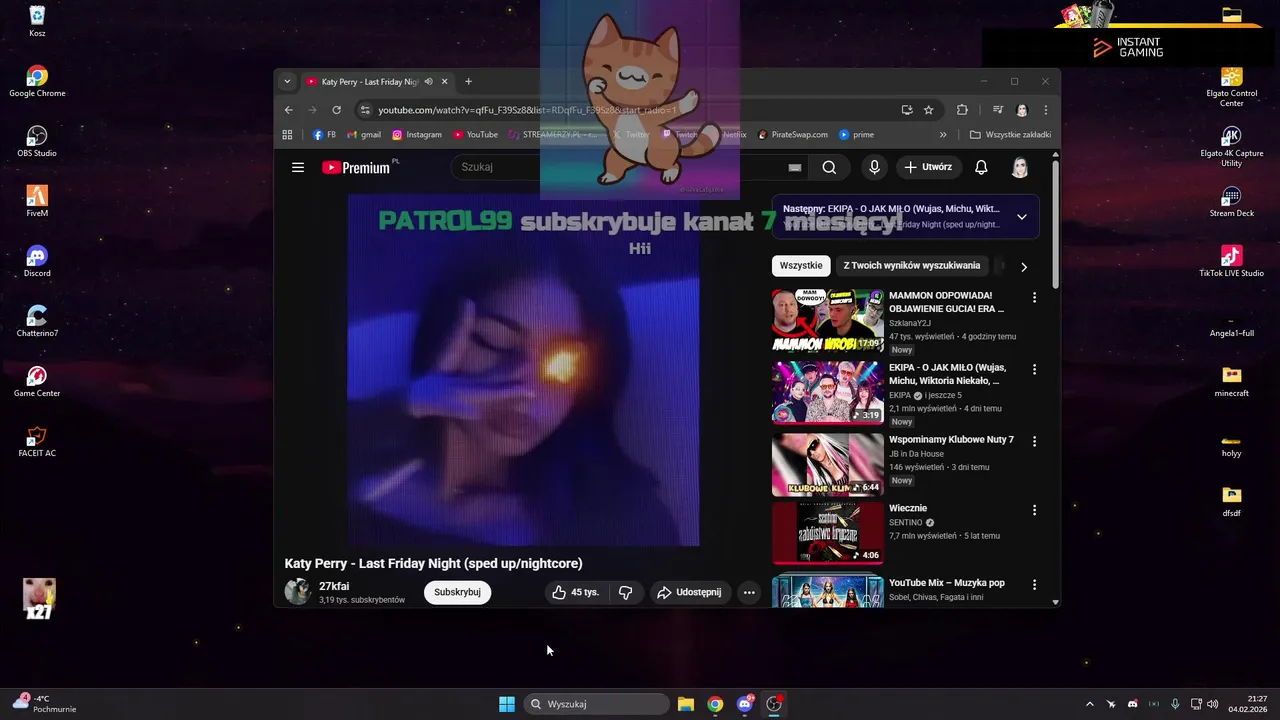This screenshot has width=1280, height=720.
Task: Select TikTok LIVE Studio desktop icon
Action: coord(1231,260)
